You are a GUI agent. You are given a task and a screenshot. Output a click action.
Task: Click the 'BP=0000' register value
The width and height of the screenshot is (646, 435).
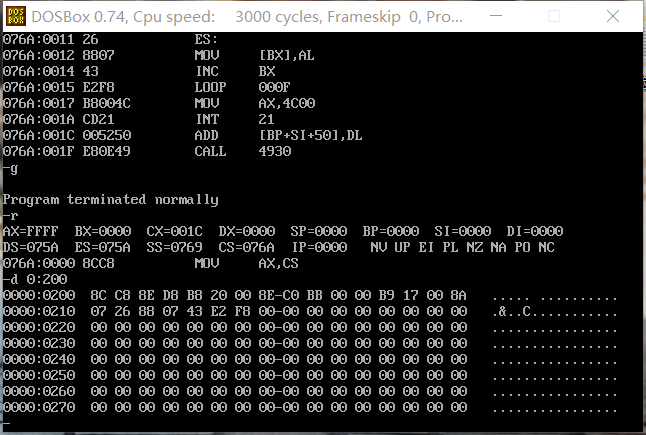(x=391, y=231)
